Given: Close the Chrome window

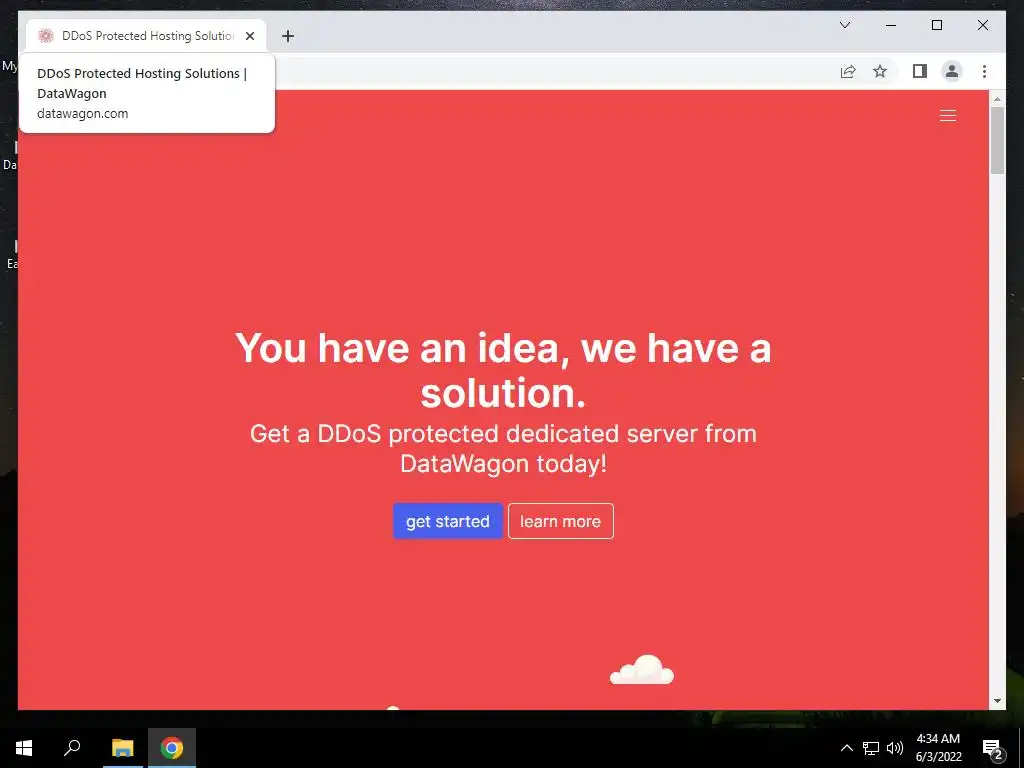Looking at the screenshot, I should pos(982,25).
